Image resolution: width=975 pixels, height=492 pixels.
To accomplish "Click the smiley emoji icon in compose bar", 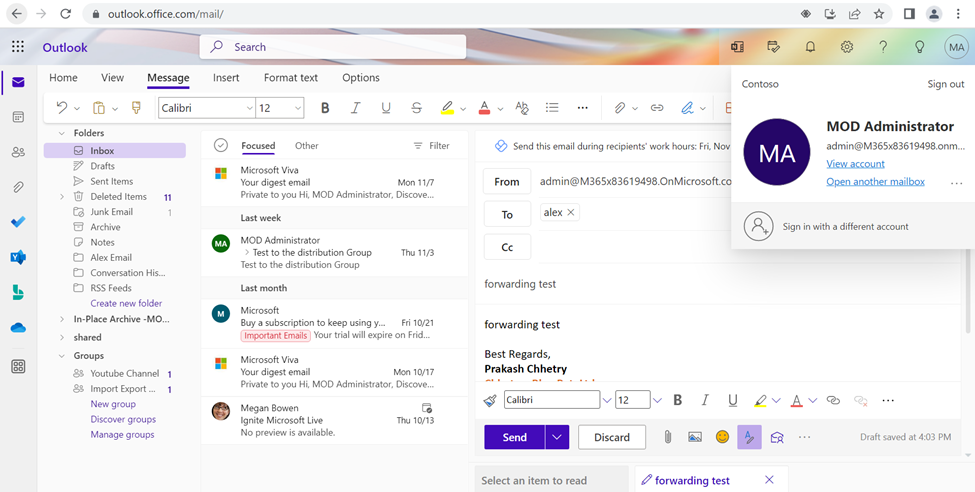I will (722, 437).
